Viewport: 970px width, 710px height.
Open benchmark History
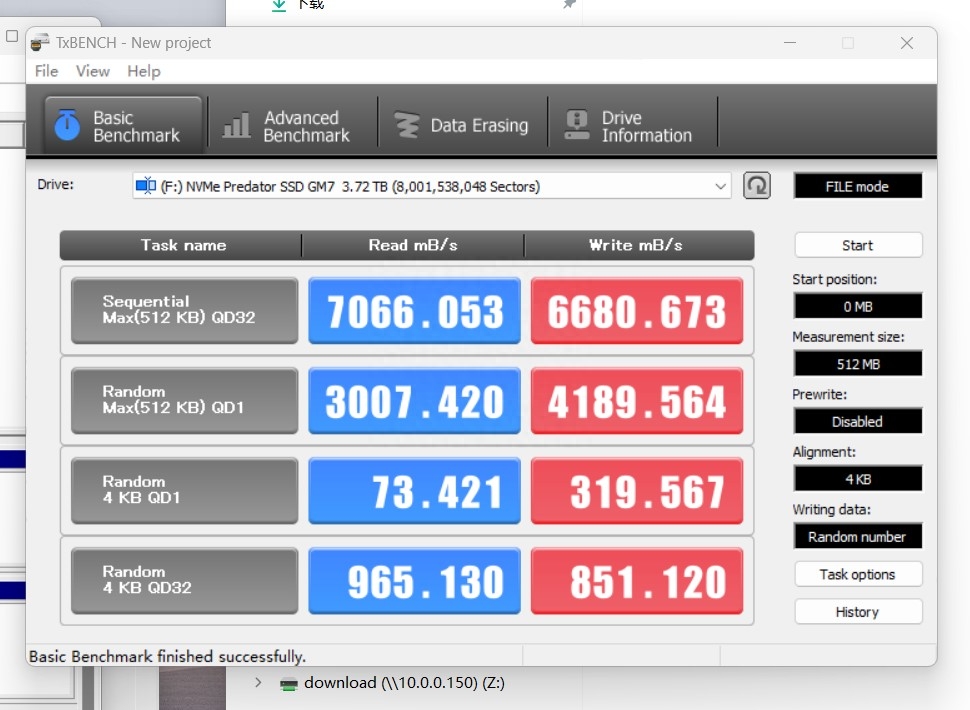click(858, 612)
